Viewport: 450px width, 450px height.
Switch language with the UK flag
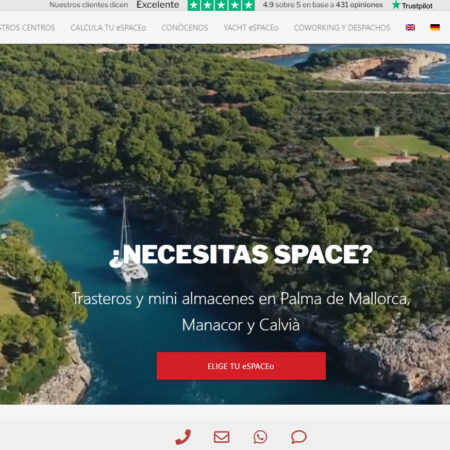coord(410,27)
